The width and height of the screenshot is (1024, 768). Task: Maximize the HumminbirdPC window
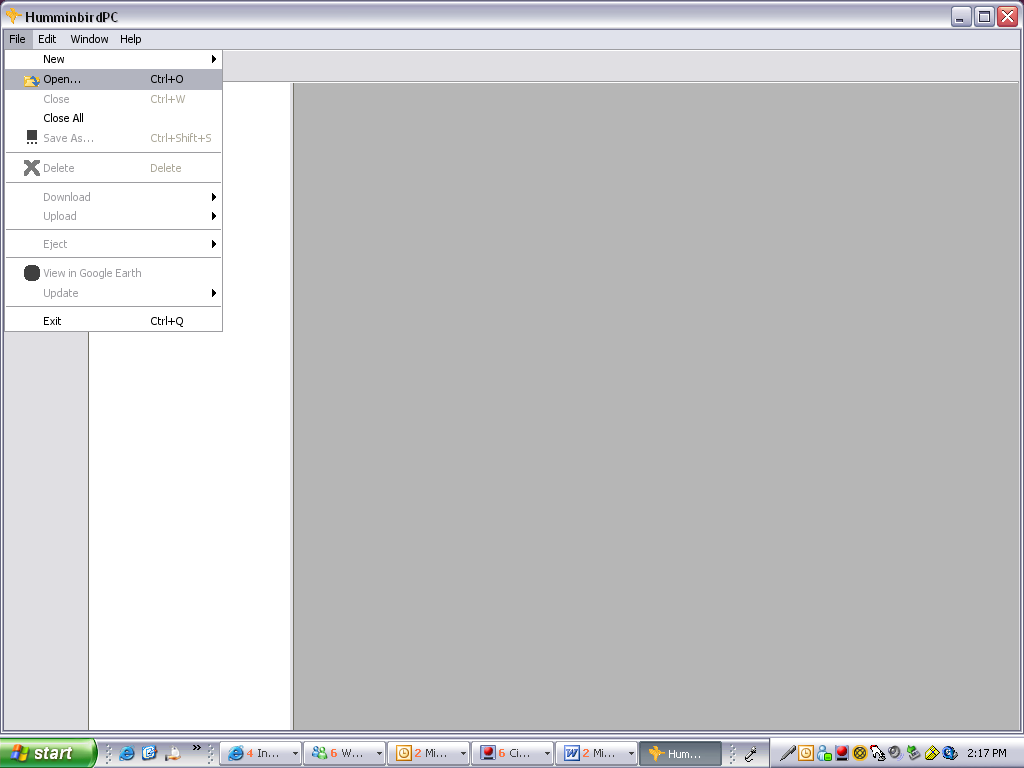pyautogui.click(x=984, y=16)
